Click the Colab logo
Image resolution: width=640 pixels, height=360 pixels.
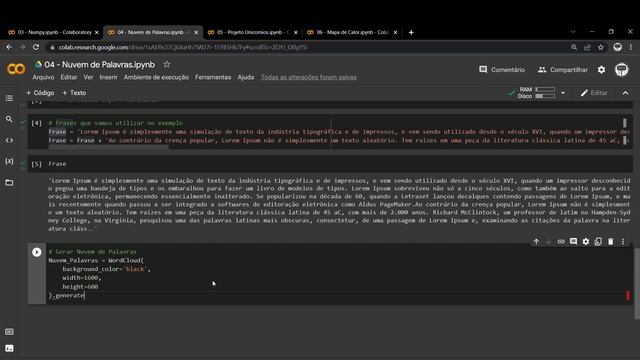[16, 69]
